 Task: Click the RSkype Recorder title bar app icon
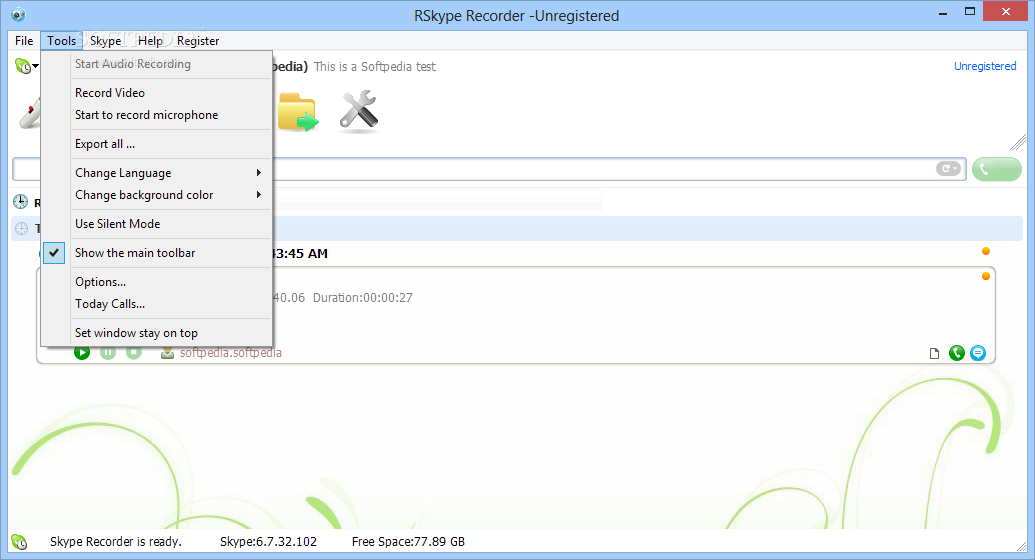[18, 15]
